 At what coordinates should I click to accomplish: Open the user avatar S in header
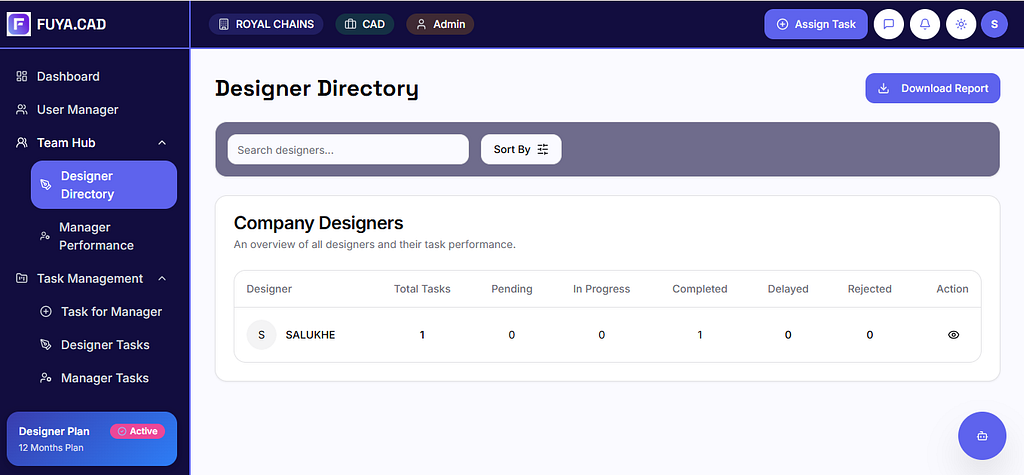994,24
